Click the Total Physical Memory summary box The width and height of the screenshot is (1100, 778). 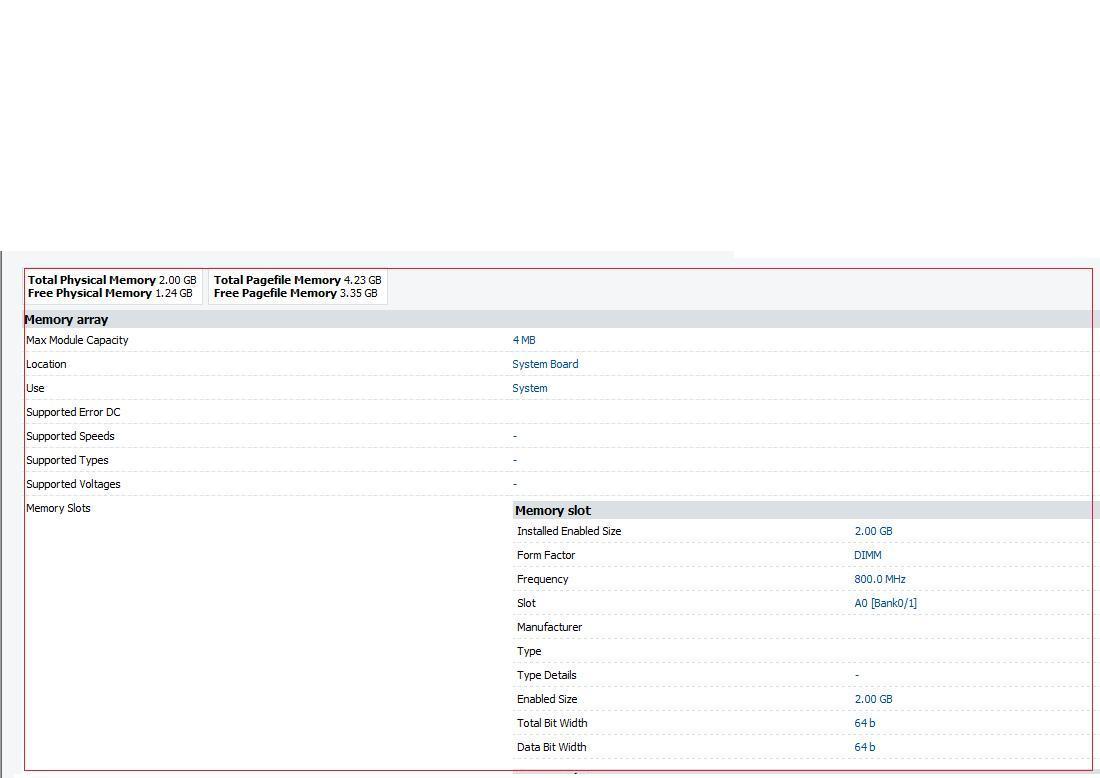pos(112,287)
